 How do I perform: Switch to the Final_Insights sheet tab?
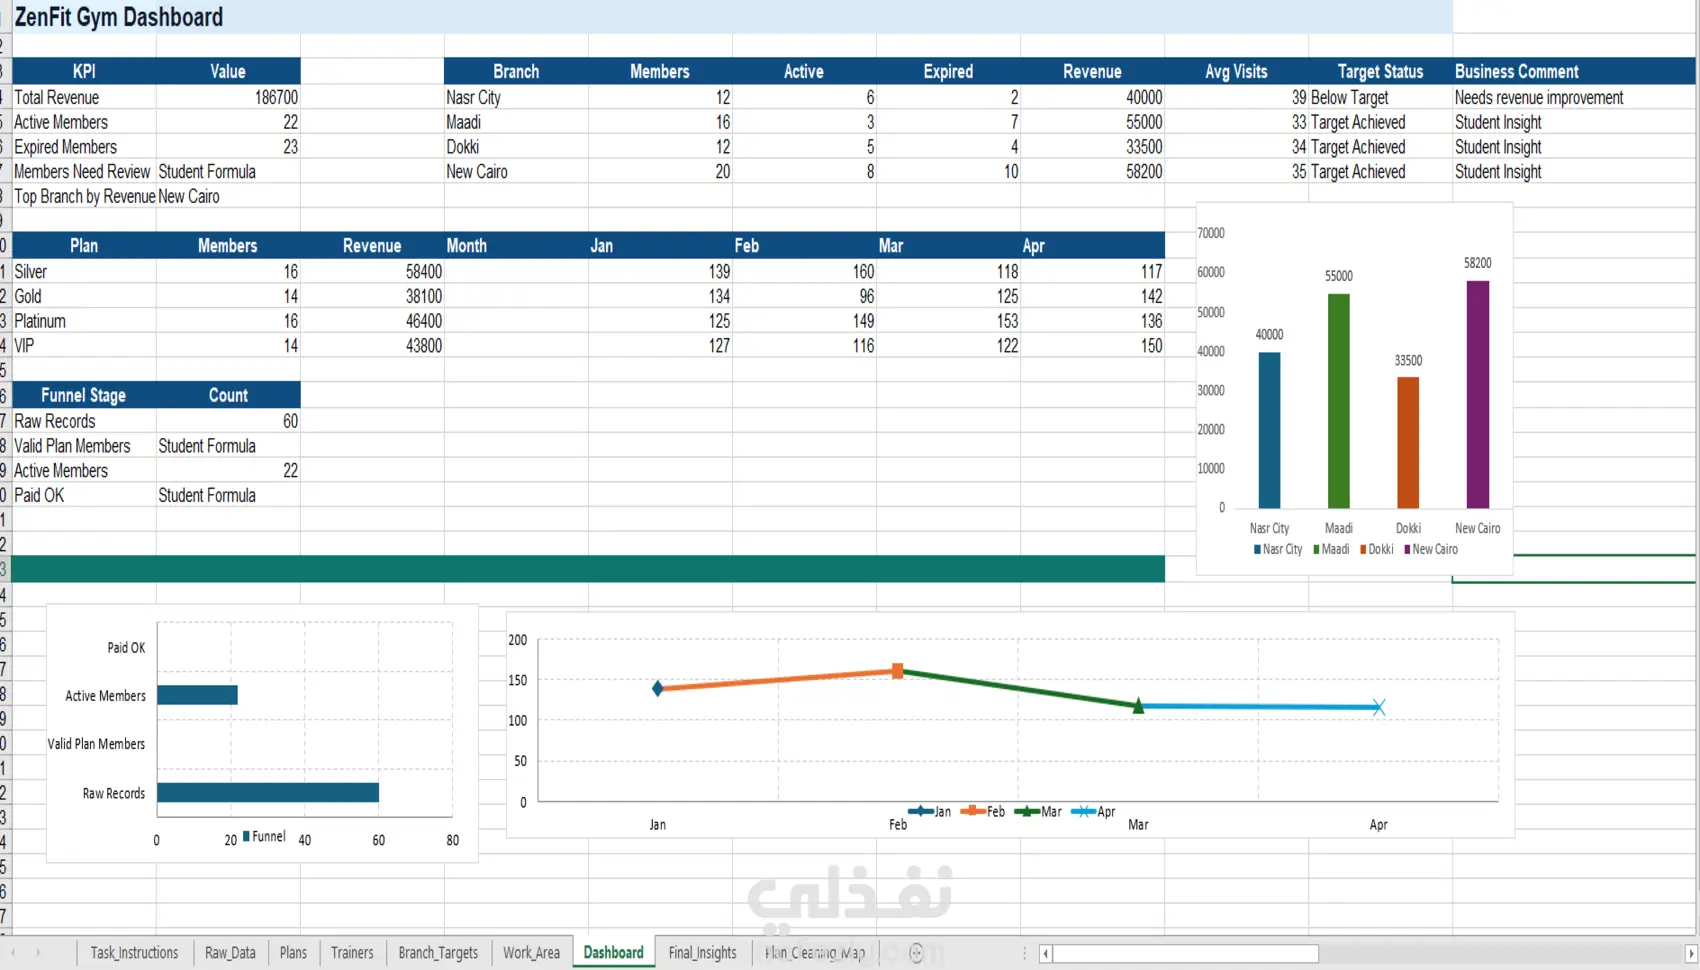point(702,953)
